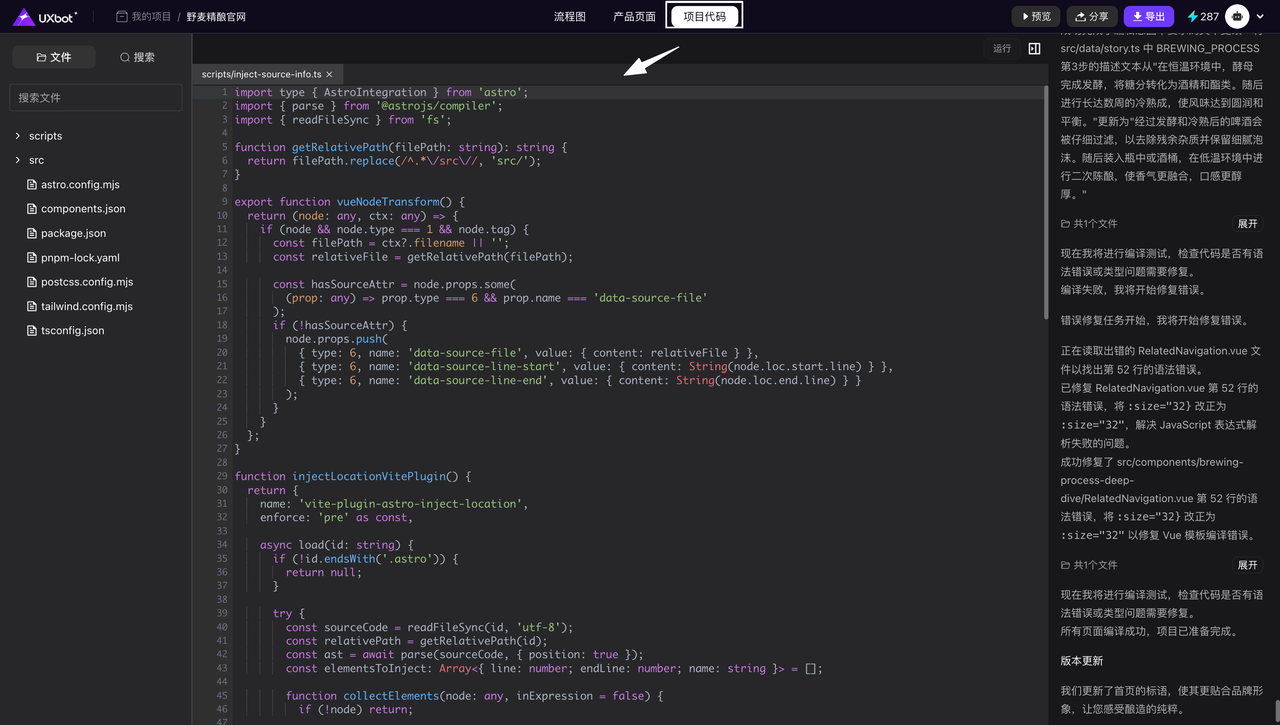The image size is (1280, 725).
Task: Open the package.json file
Action: [x=73, y=233]
